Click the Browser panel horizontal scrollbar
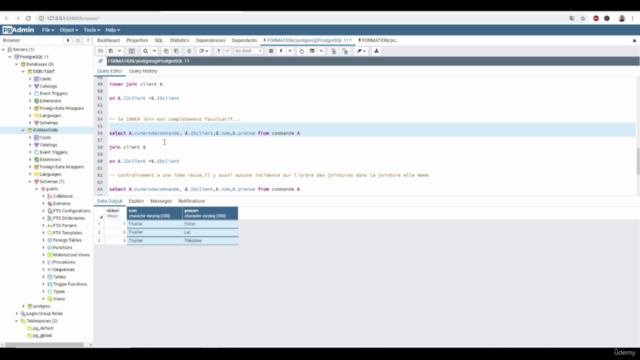The width and height of the screenshot is (640, 360). pyautogui.click(x=44, y=345)
